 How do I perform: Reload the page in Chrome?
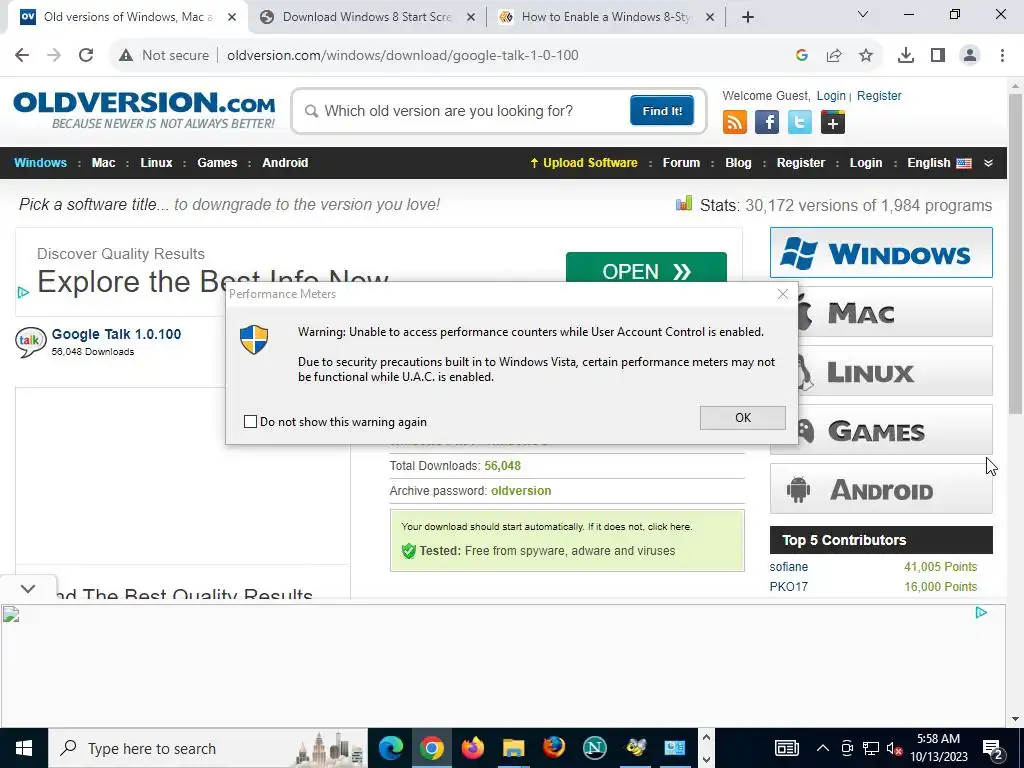coord(86,55)
